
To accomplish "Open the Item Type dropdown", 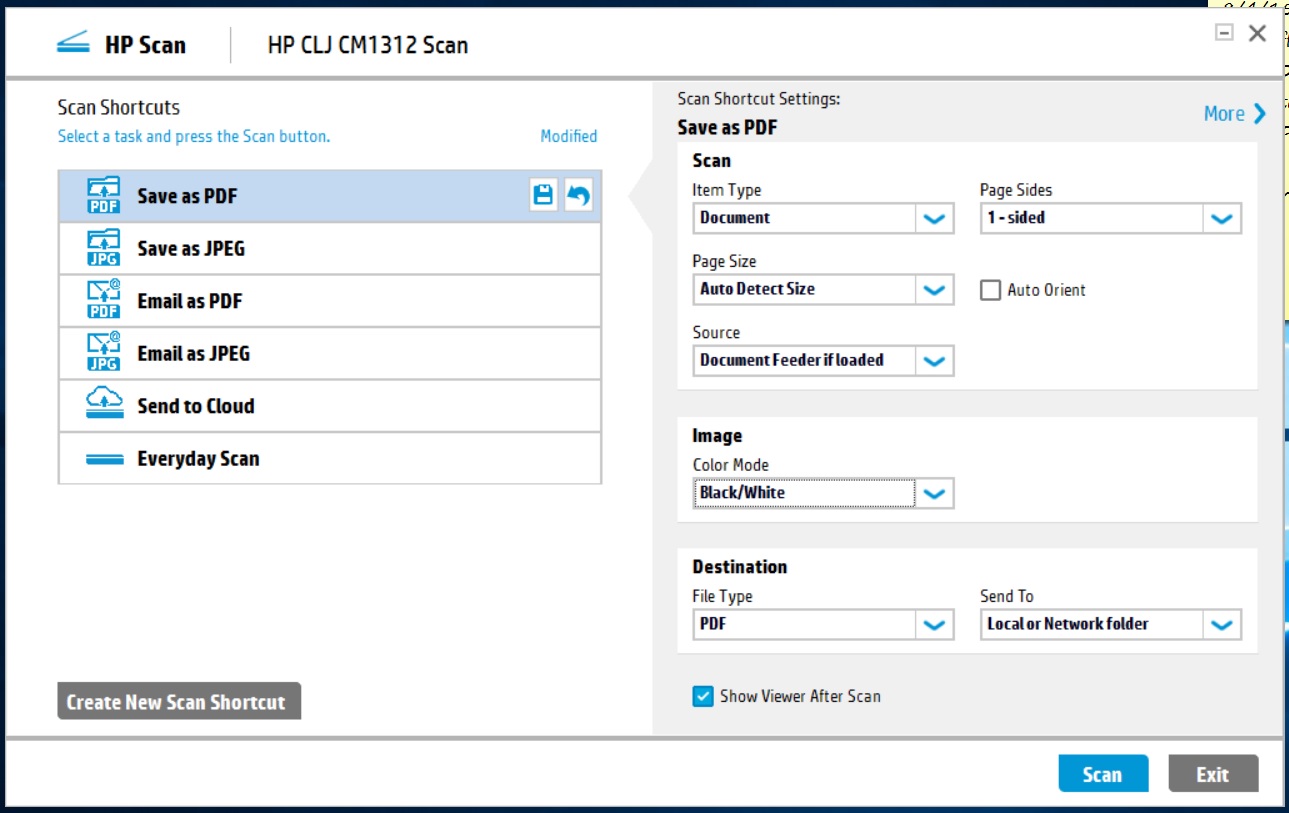I will pyautogui.click(x=934, y=218).
